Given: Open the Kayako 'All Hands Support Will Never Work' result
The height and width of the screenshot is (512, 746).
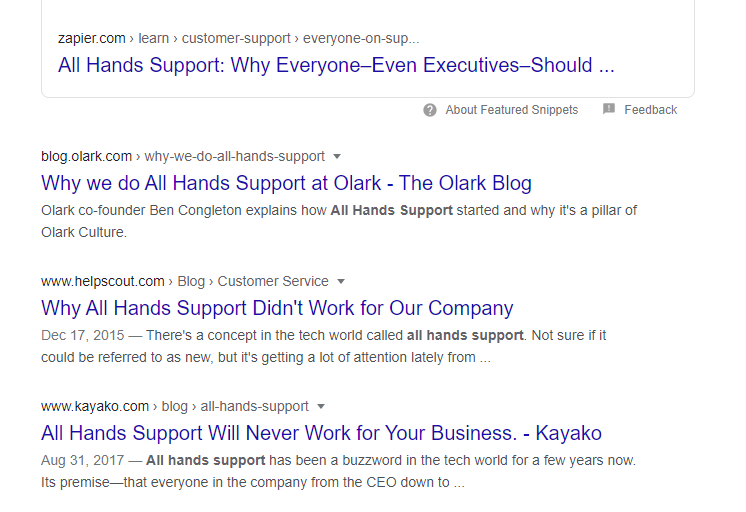Looking at the screenshot, I should pos(321,433).
